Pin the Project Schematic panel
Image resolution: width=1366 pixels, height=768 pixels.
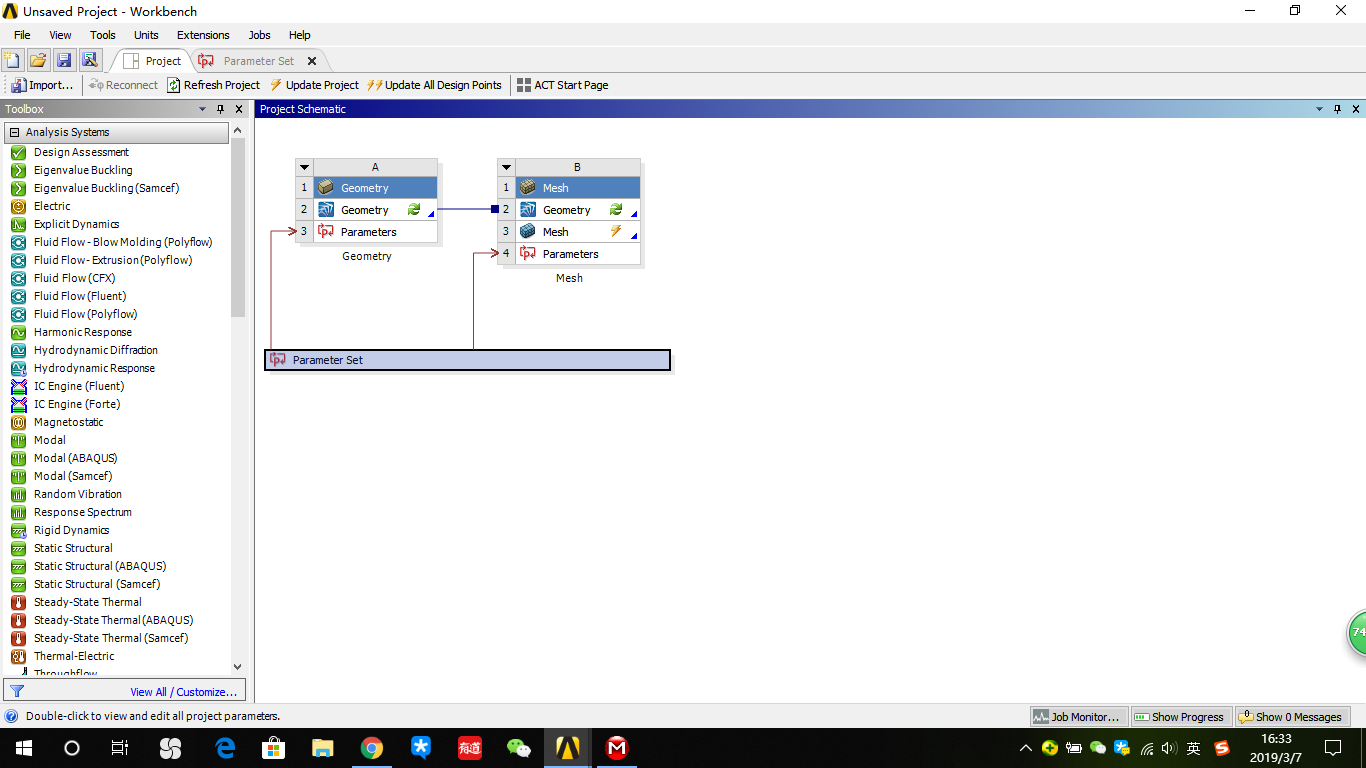click(x=1338, y=109)
